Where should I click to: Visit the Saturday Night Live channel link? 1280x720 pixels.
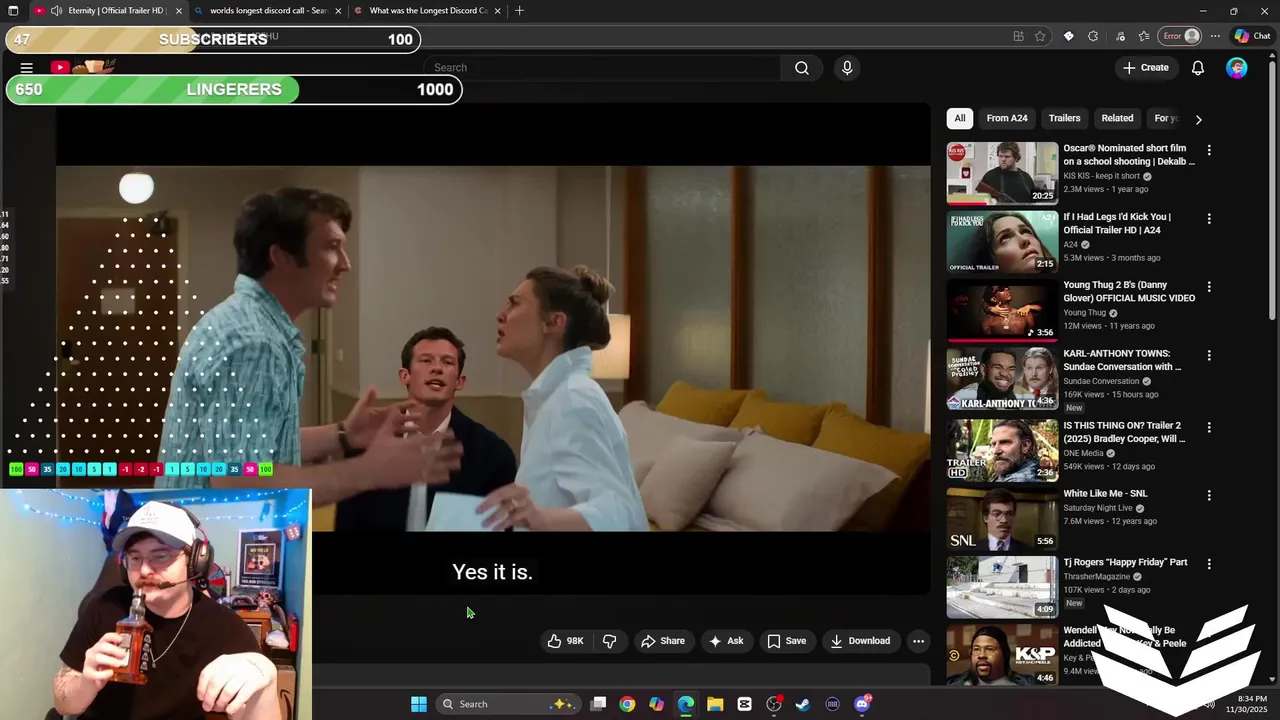[x=1098, y=508]
